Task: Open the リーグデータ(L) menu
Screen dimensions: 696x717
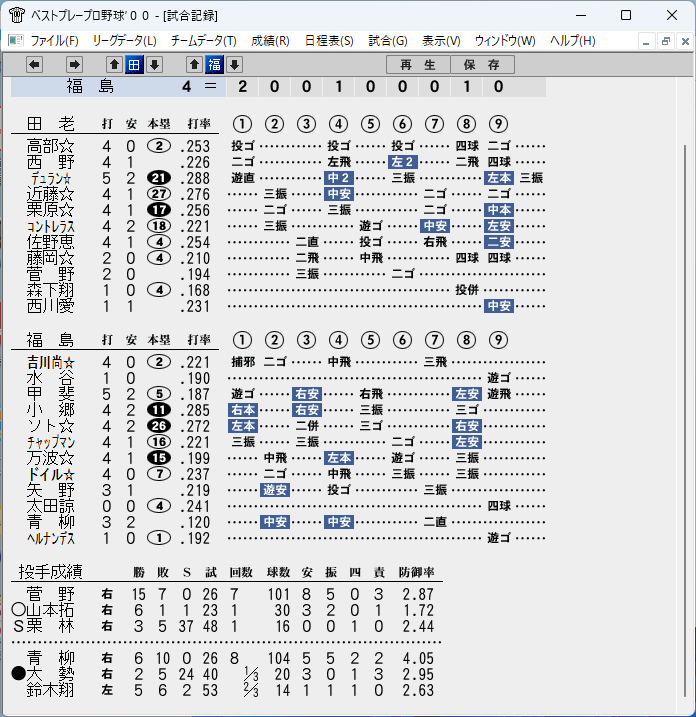Action: (124, 41)
